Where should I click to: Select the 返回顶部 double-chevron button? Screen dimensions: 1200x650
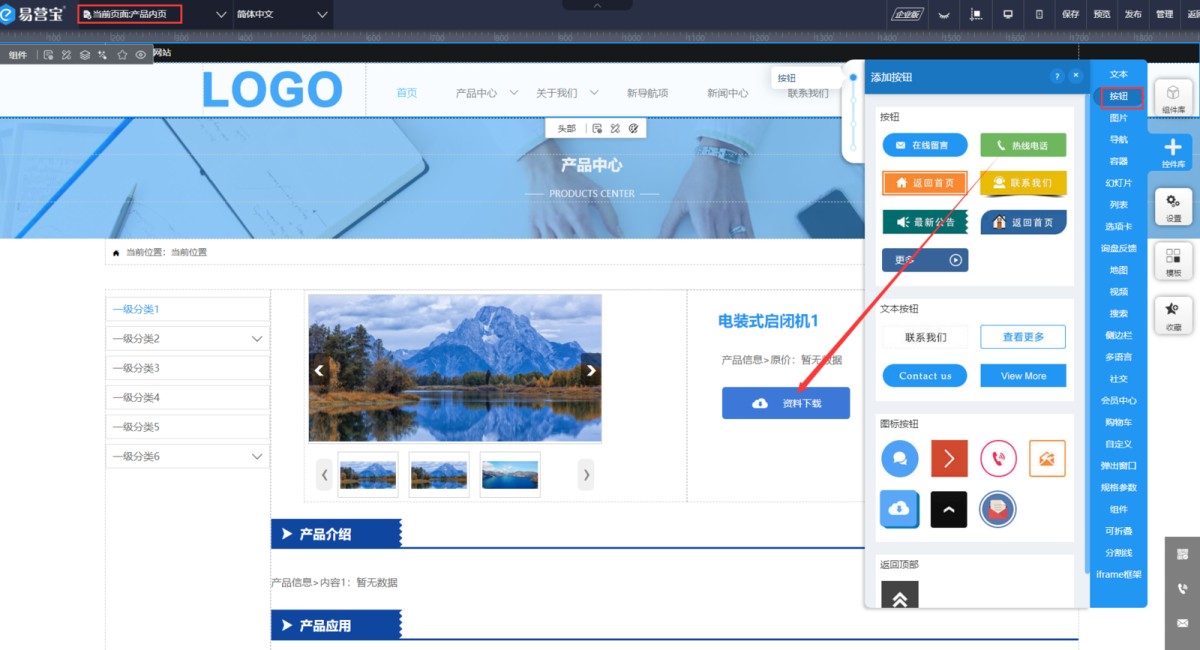point(900,596)
